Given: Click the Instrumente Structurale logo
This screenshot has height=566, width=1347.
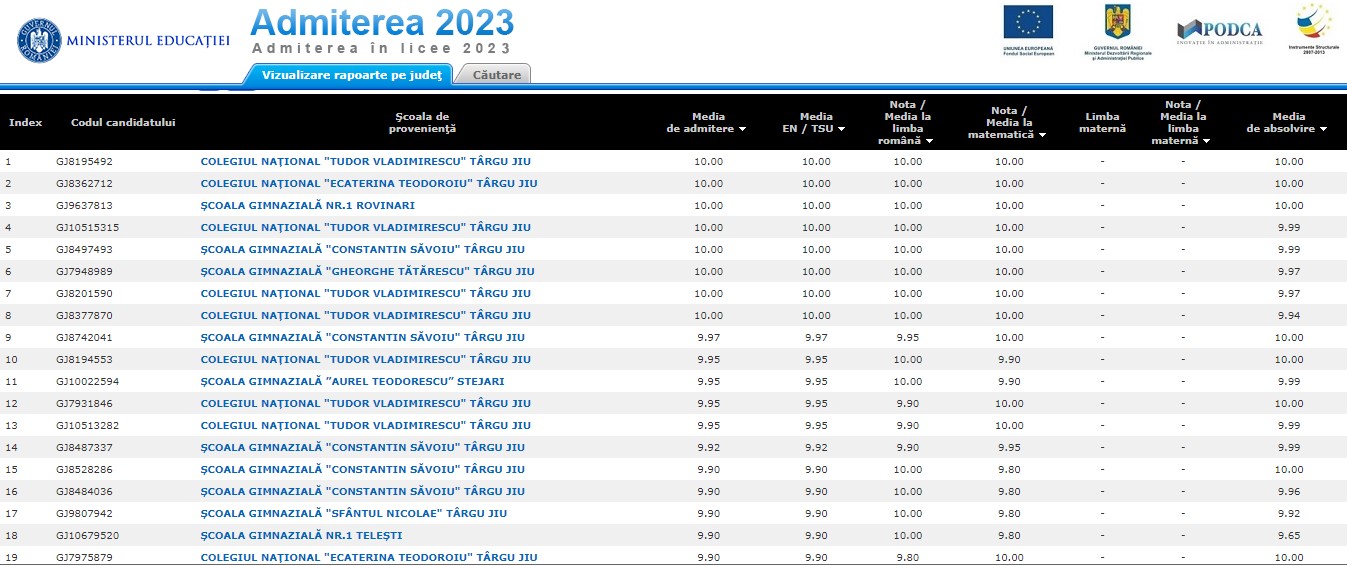Looking at the screenshot, I should 1314,28.
